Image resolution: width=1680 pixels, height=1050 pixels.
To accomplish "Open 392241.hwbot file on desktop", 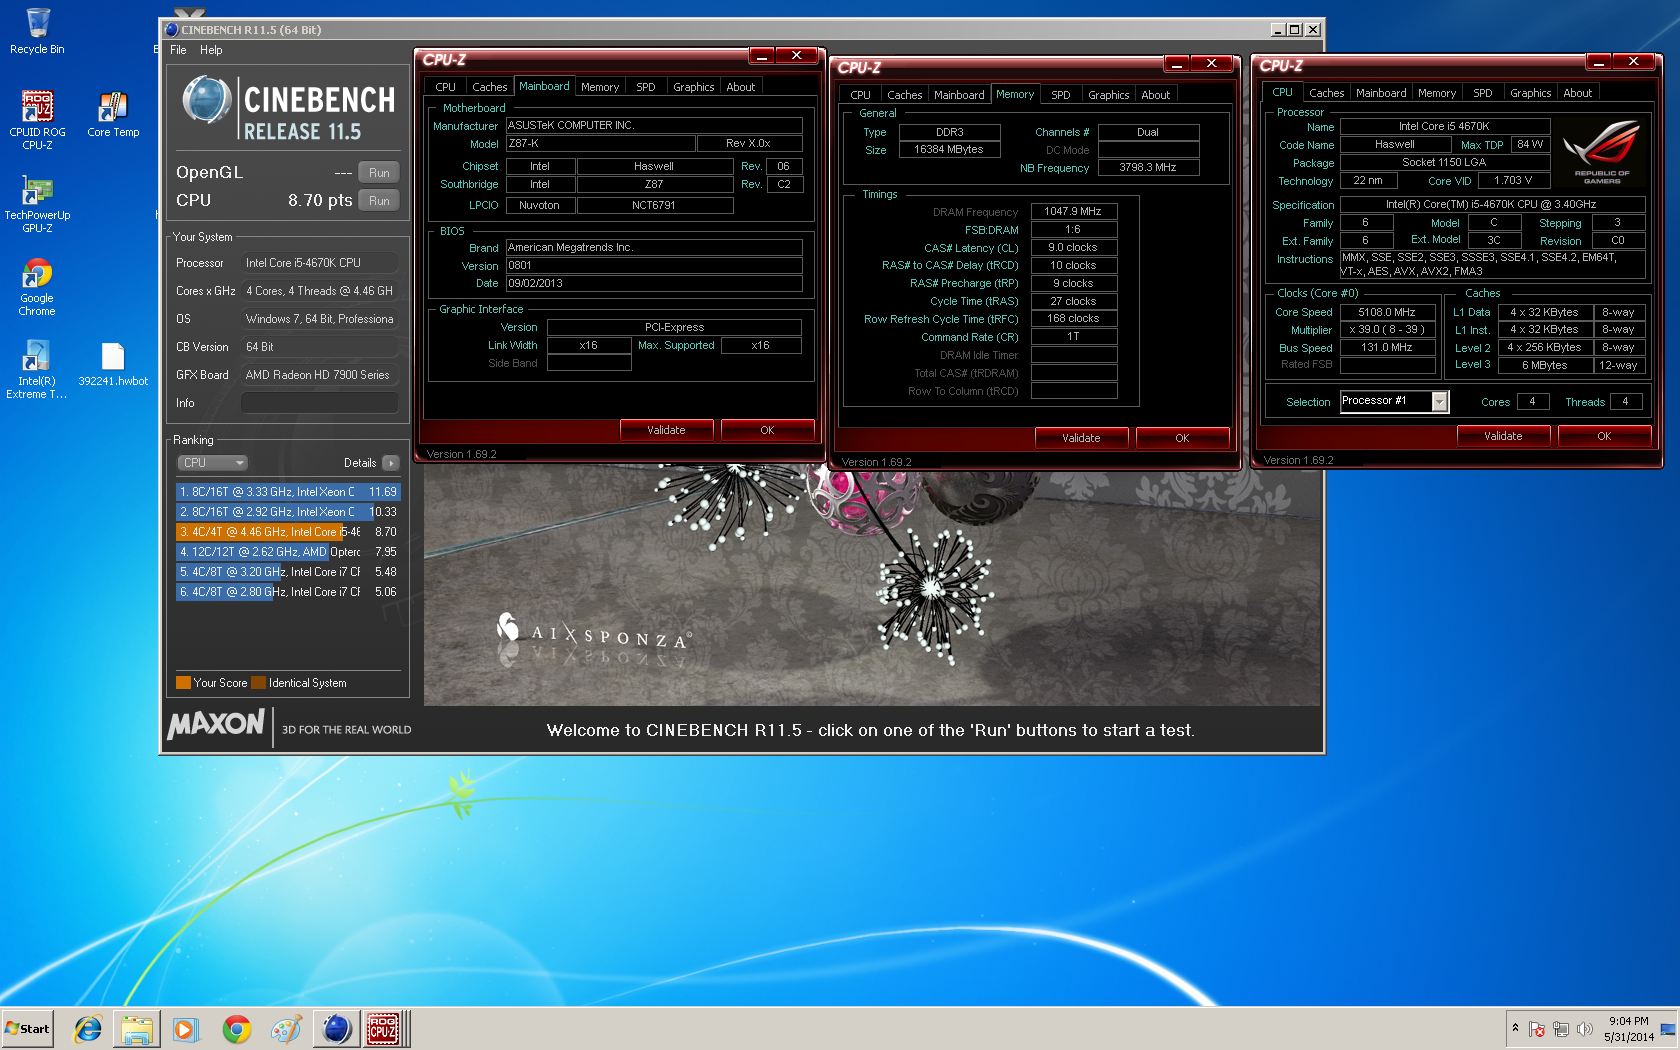I will (x=113, y=365).
